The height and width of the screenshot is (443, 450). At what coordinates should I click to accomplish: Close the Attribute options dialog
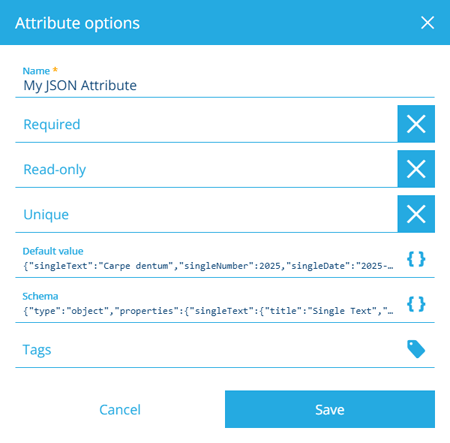[x=427, y=23]
